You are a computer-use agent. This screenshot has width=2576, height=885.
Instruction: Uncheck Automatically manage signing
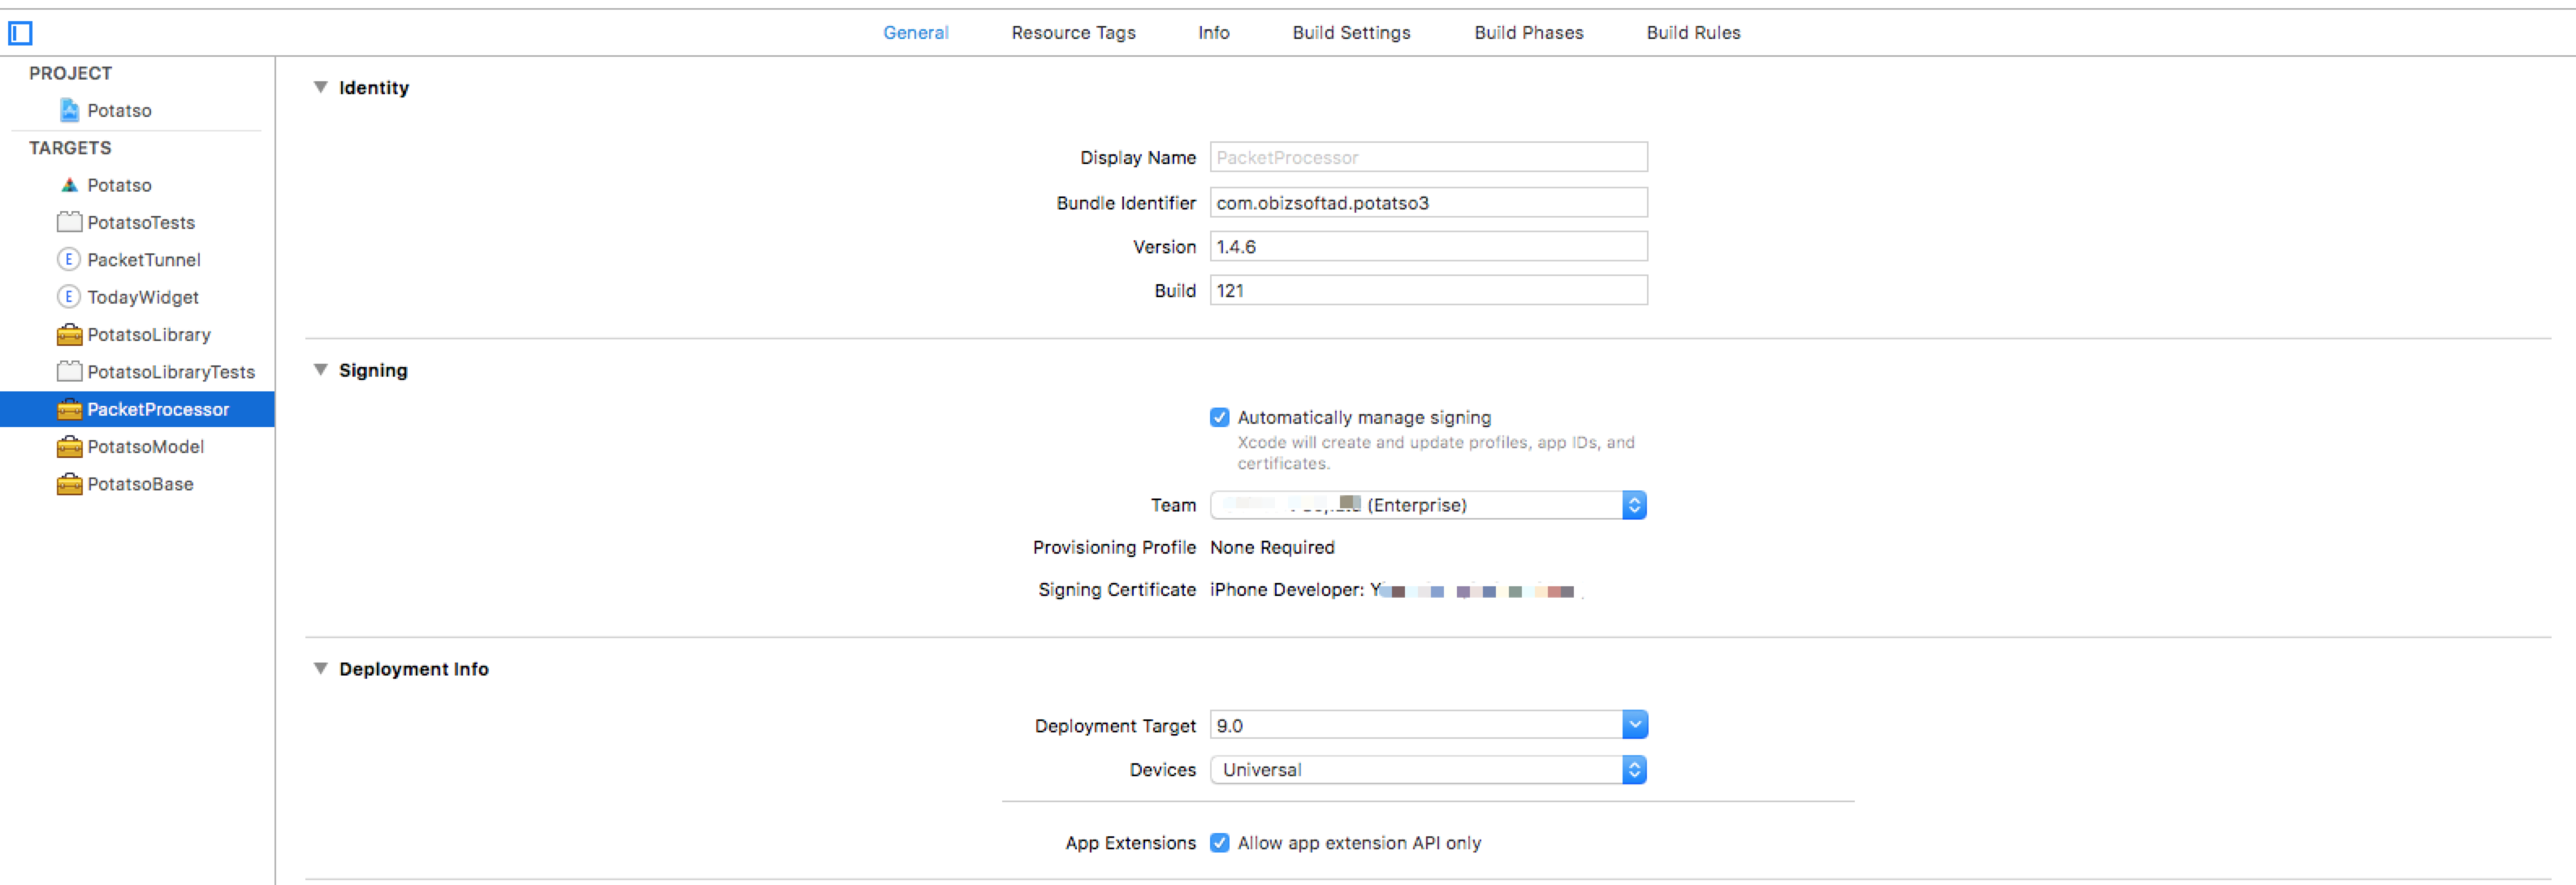[x=1219, y=417]
